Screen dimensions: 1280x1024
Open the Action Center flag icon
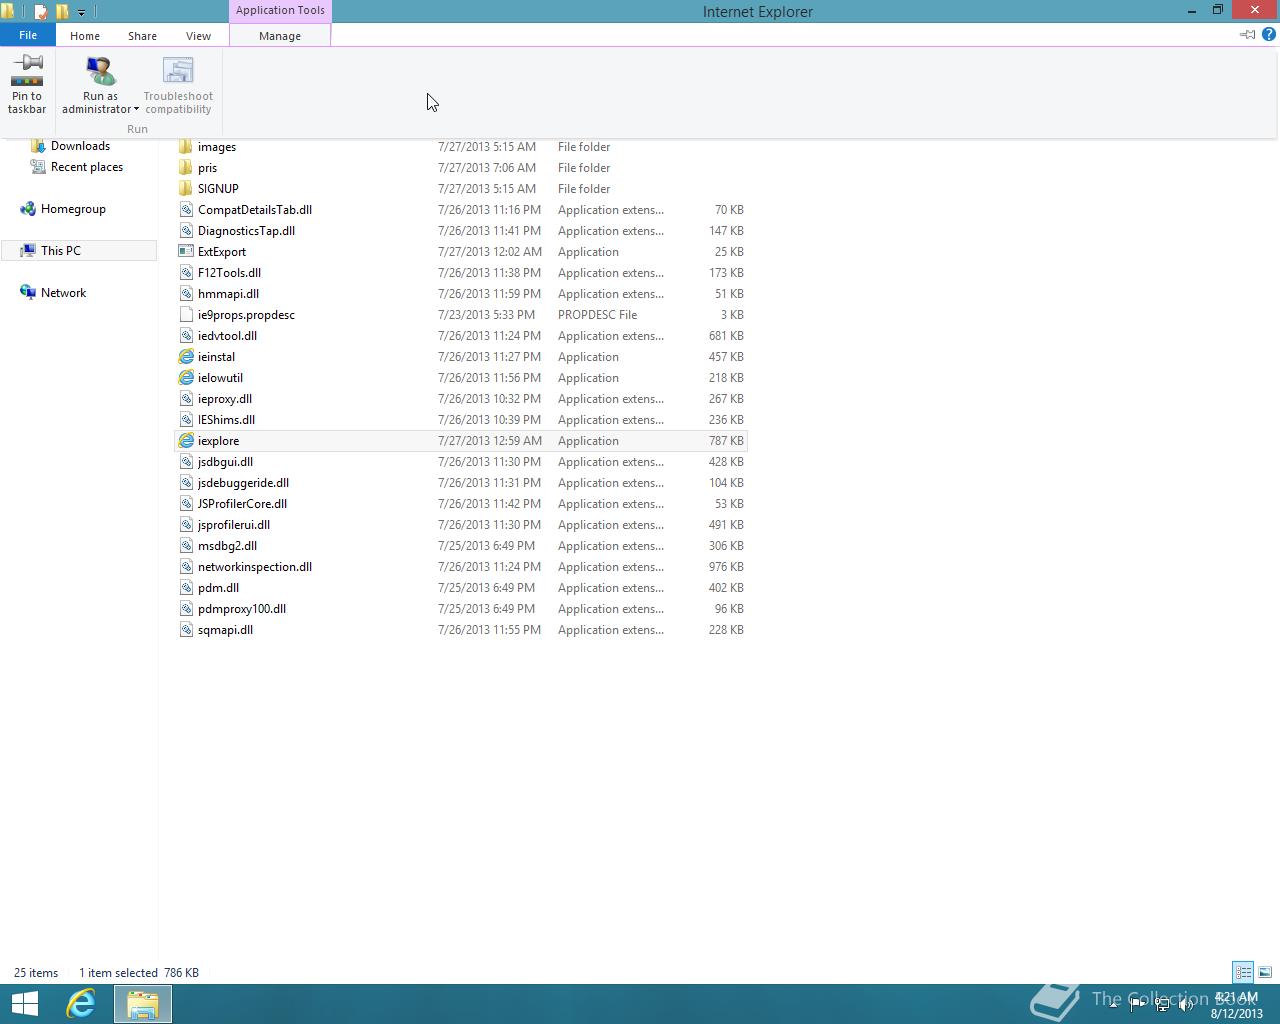[x=1138, y=1005]
